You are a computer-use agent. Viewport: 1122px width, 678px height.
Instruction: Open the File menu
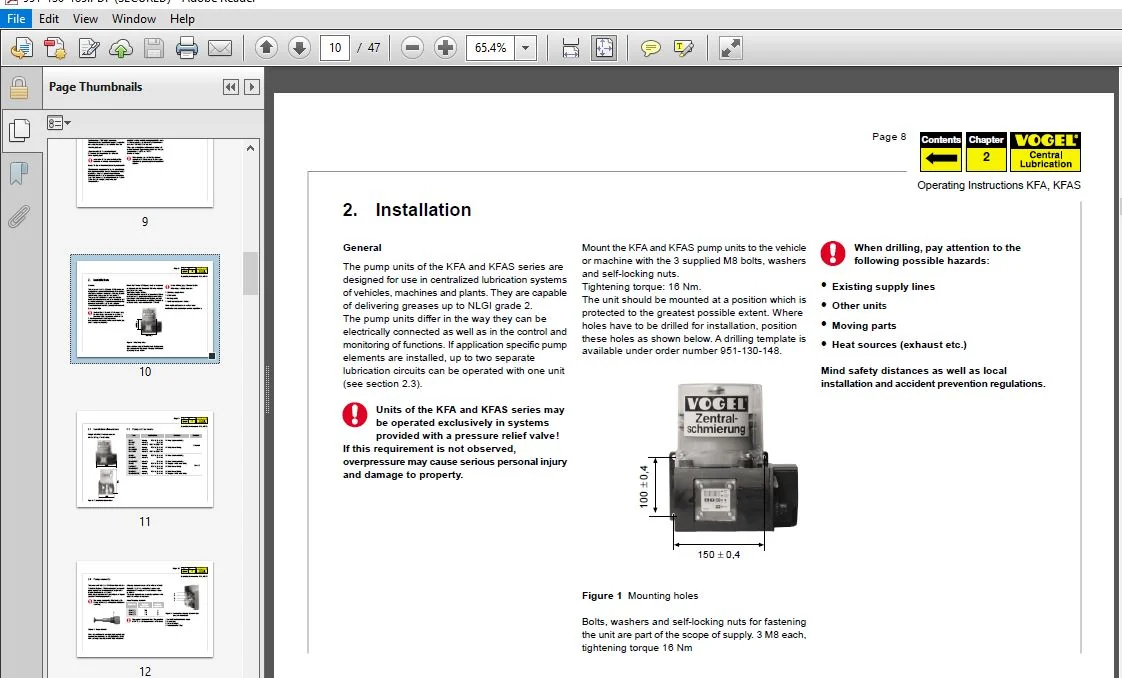coord(16,19)
